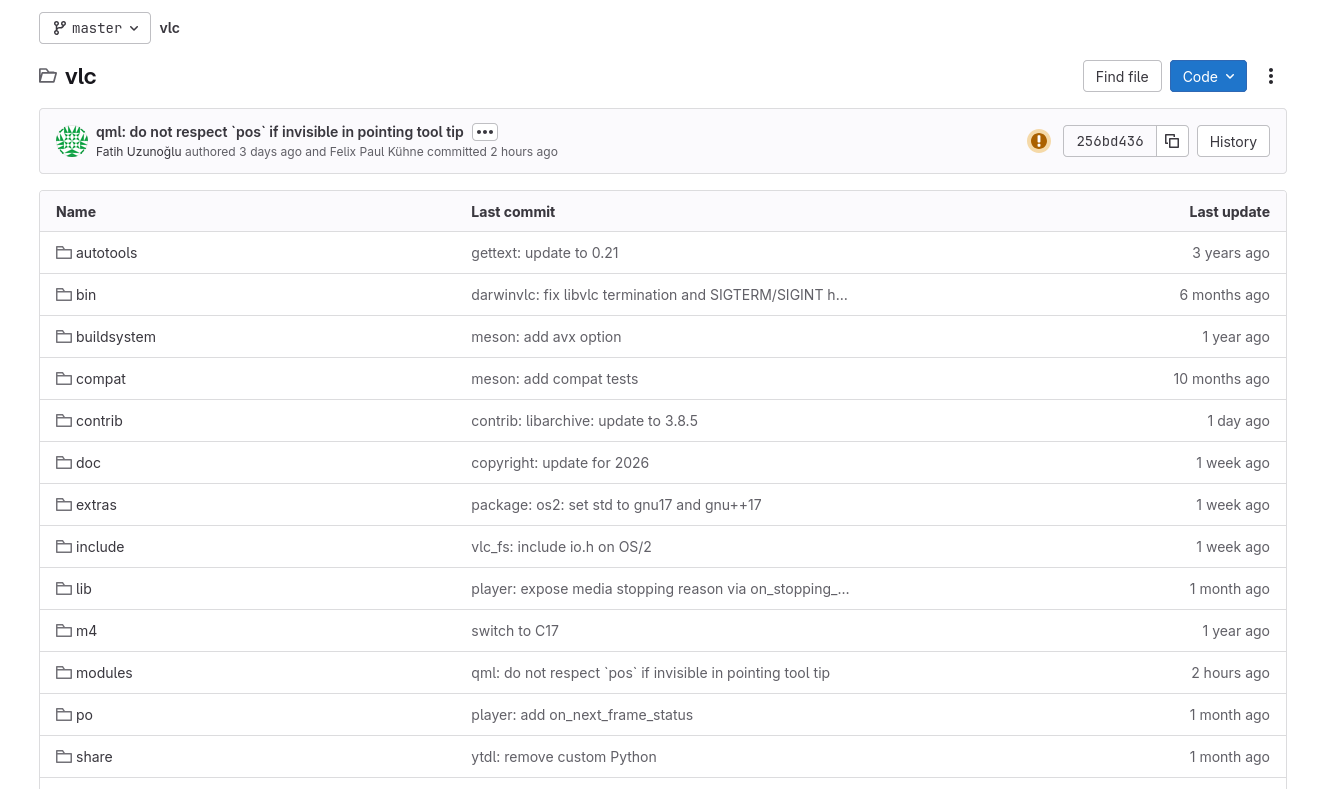This screenshot has height=789, width=1340.
Task: Expand the commit description ellipsis toggle
Action: 485,132
